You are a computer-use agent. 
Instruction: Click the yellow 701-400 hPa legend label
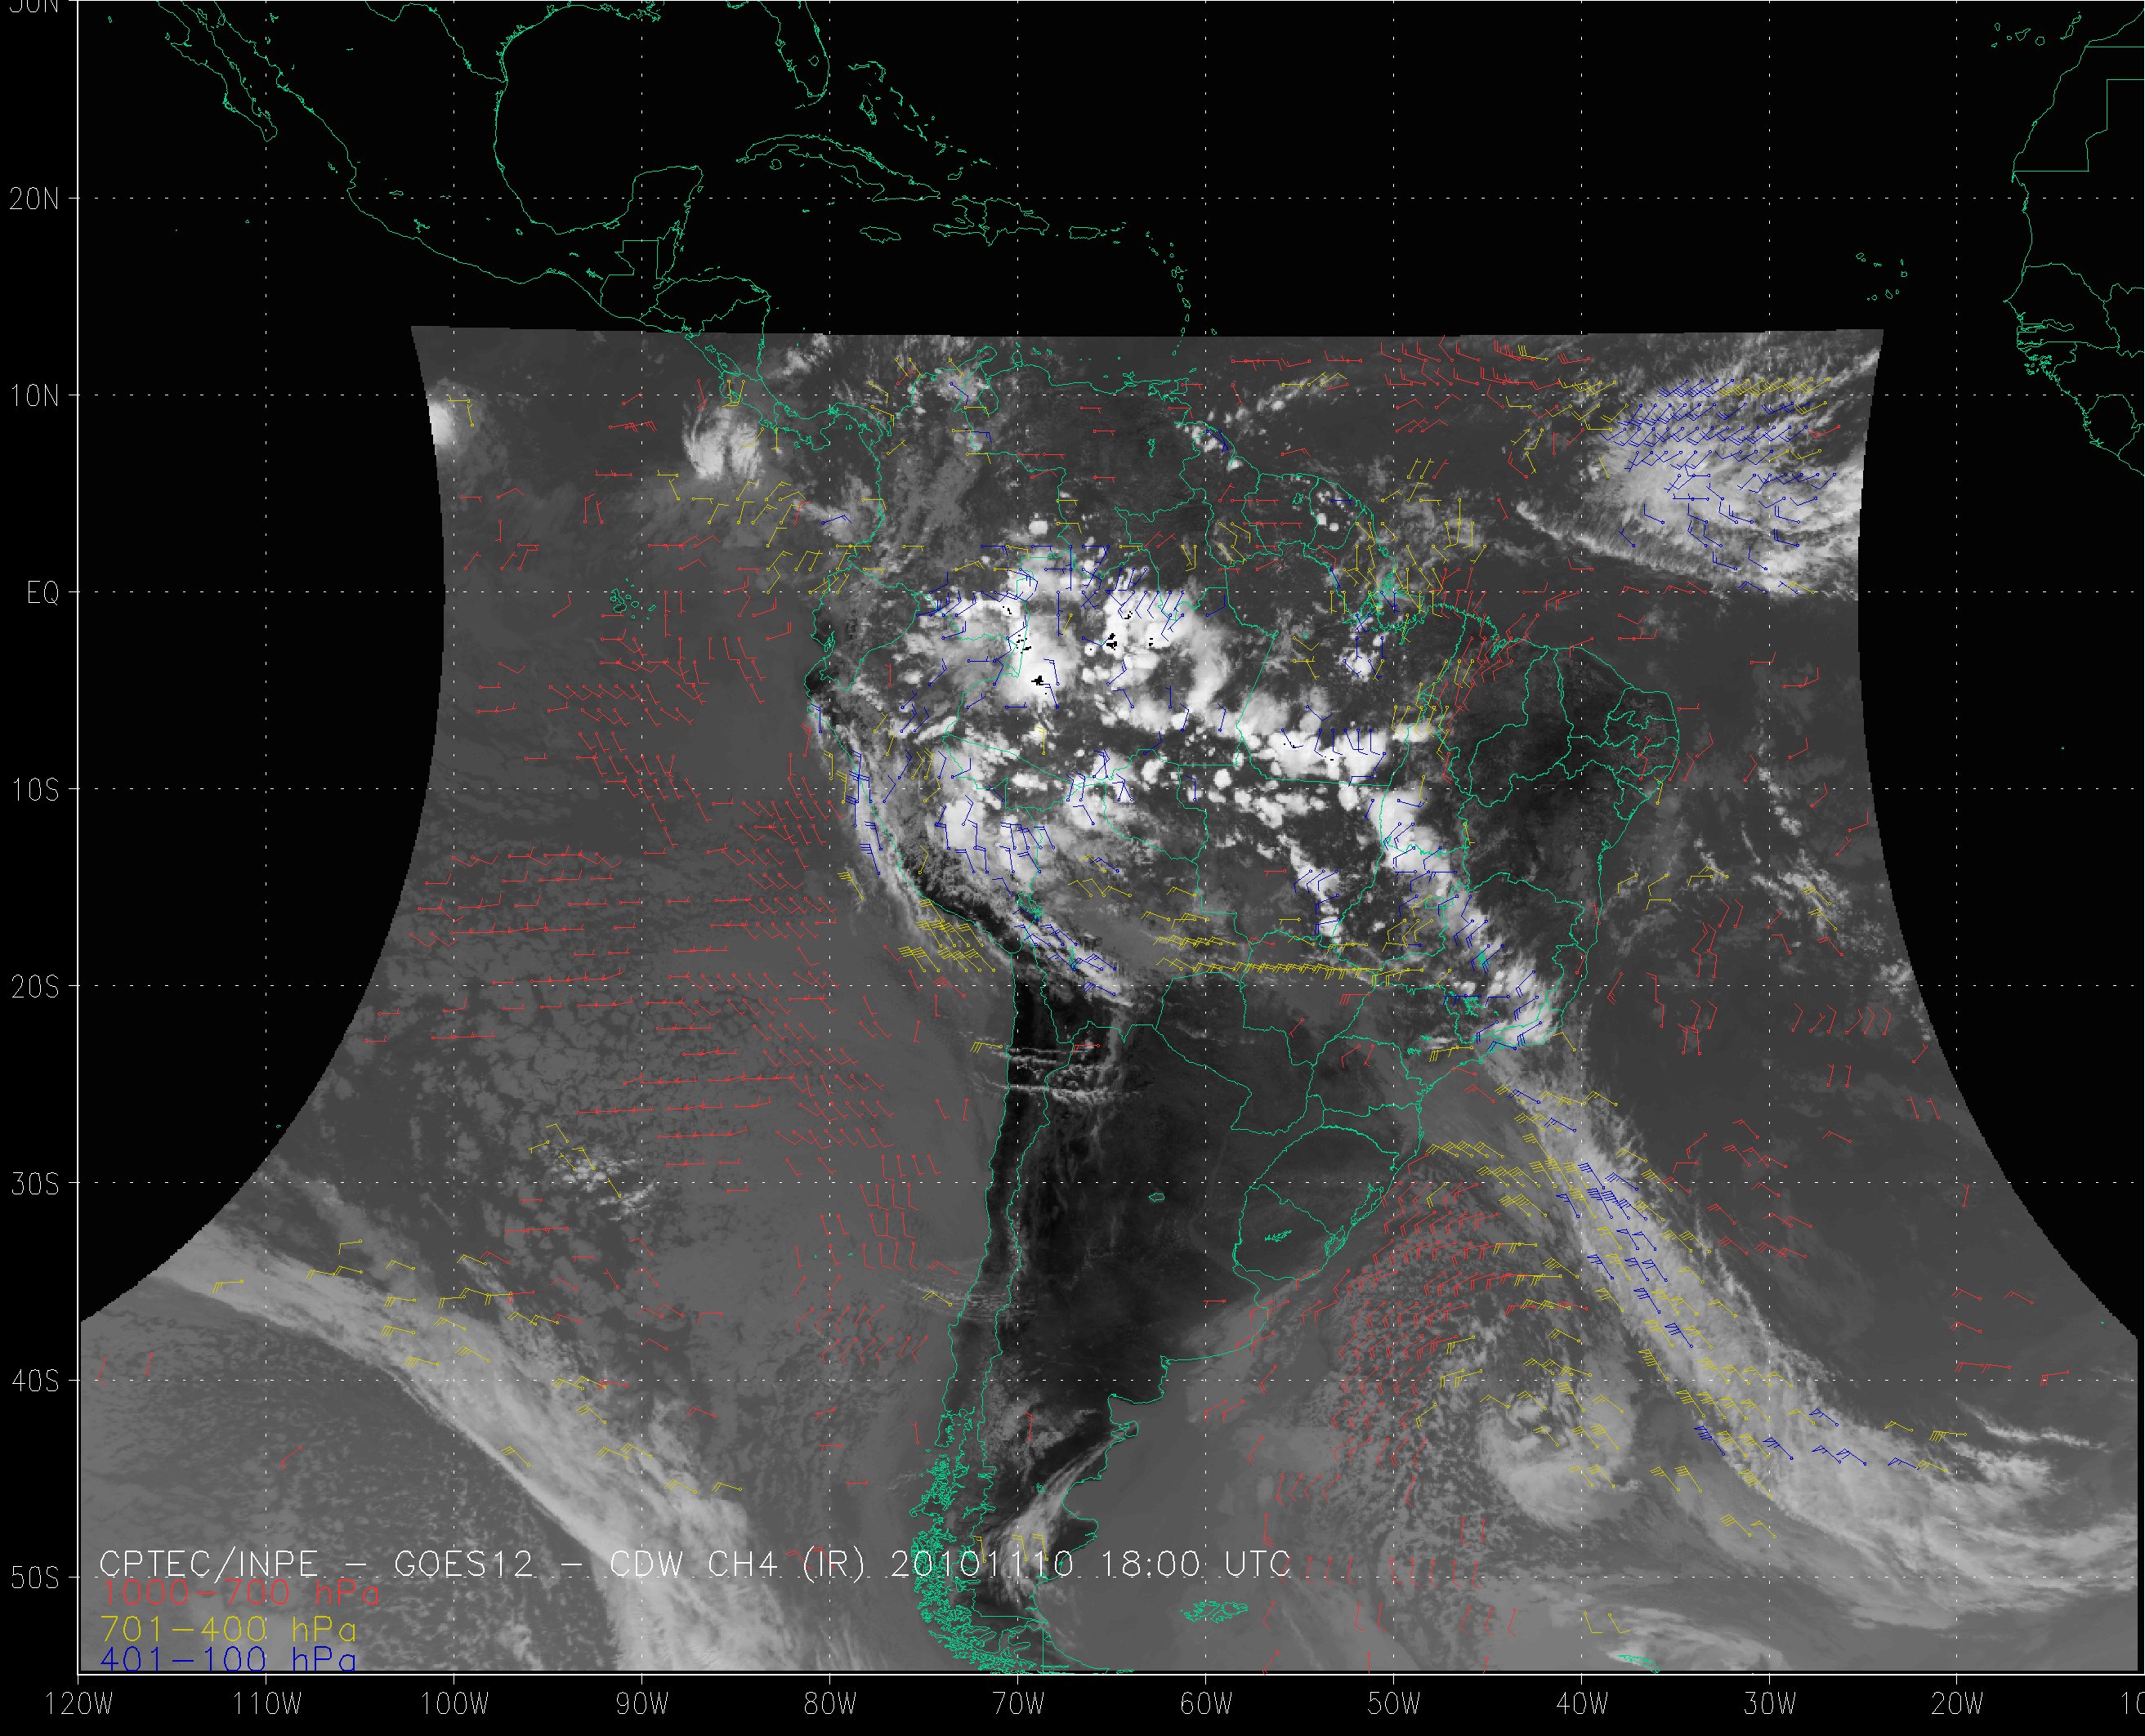tap(228, 1627)
